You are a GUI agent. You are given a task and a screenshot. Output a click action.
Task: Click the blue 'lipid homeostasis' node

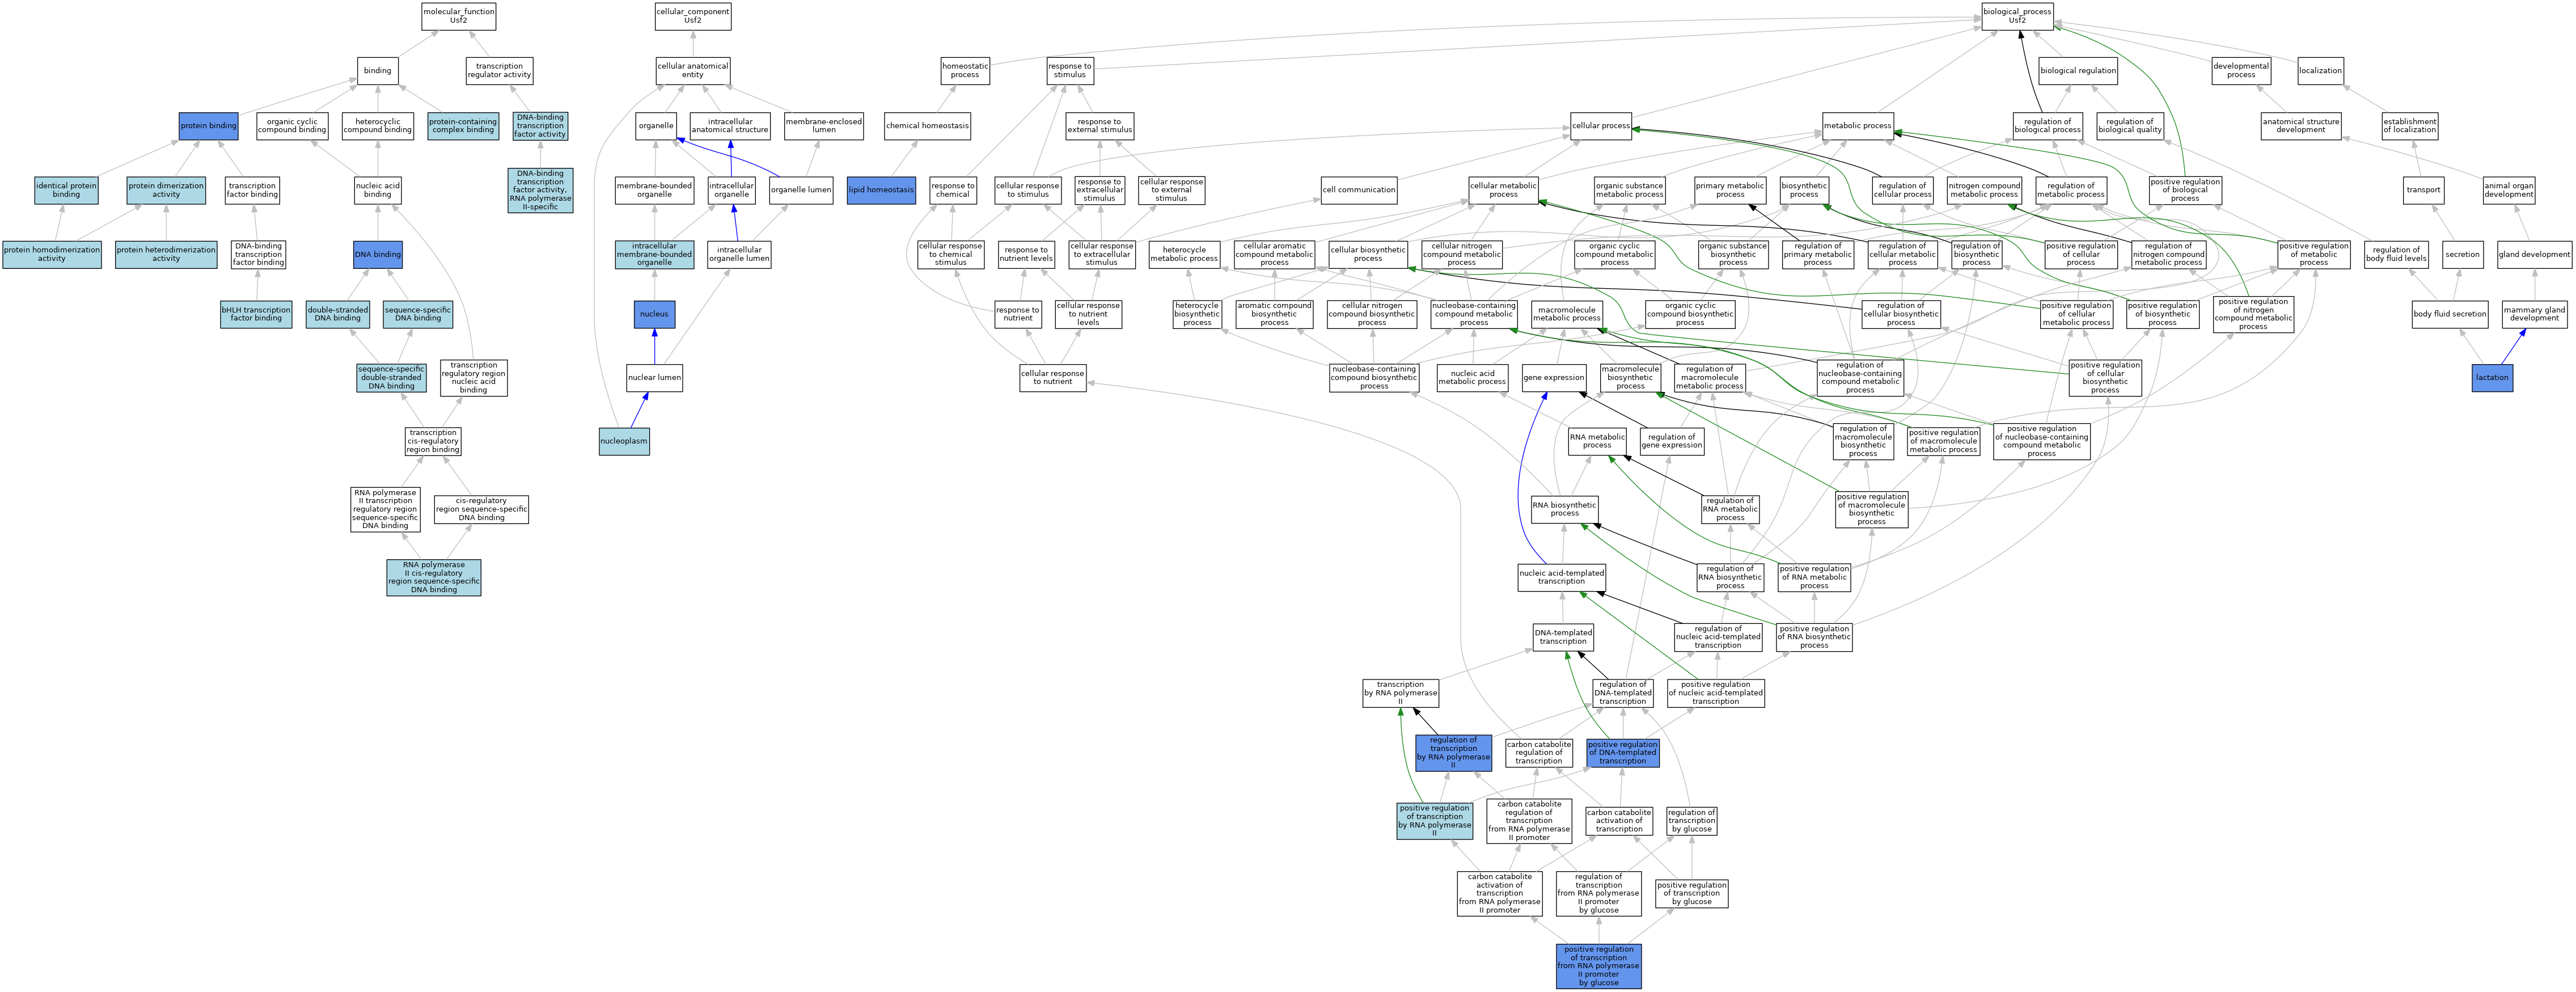[881, 190]
